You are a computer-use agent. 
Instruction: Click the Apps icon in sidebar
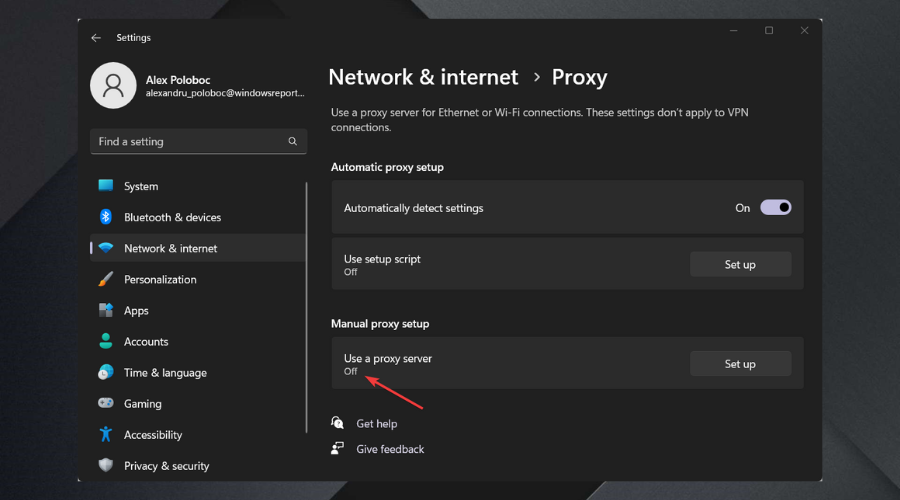coord(106,310)
